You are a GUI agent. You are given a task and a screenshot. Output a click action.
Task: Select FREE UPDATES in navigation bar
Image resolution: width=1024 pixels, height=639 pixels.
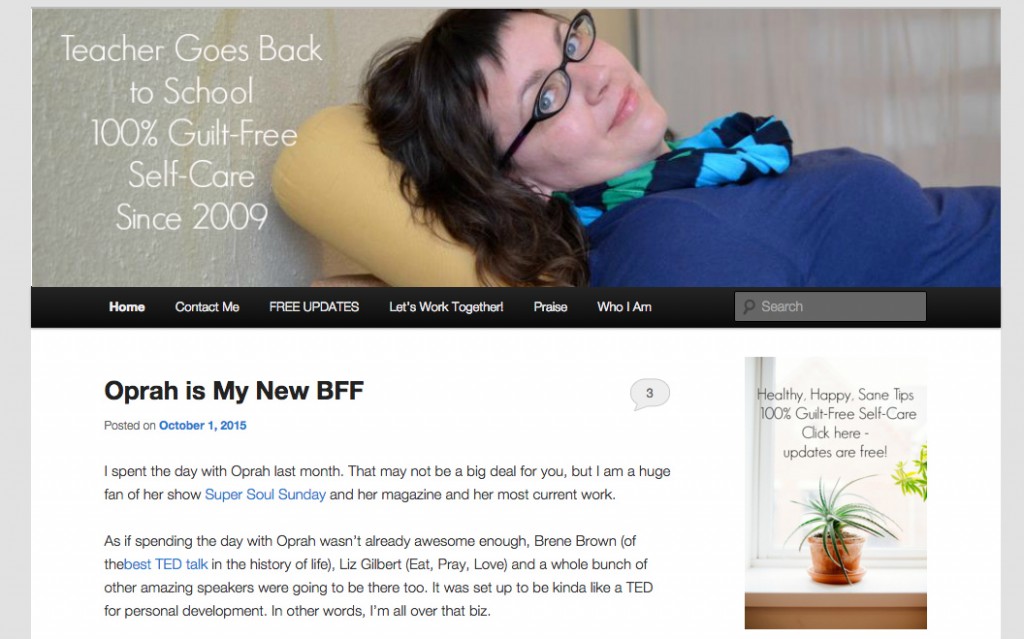(314, 307)
